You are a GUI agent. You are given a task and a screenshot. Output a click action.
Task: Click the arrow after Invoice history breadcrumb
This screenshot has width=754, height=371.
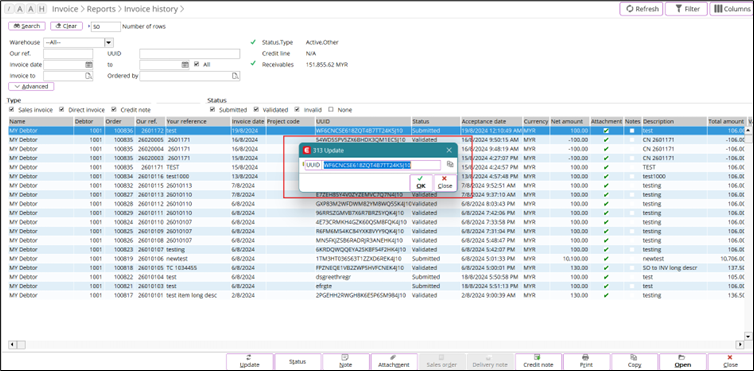pos(182,9)
